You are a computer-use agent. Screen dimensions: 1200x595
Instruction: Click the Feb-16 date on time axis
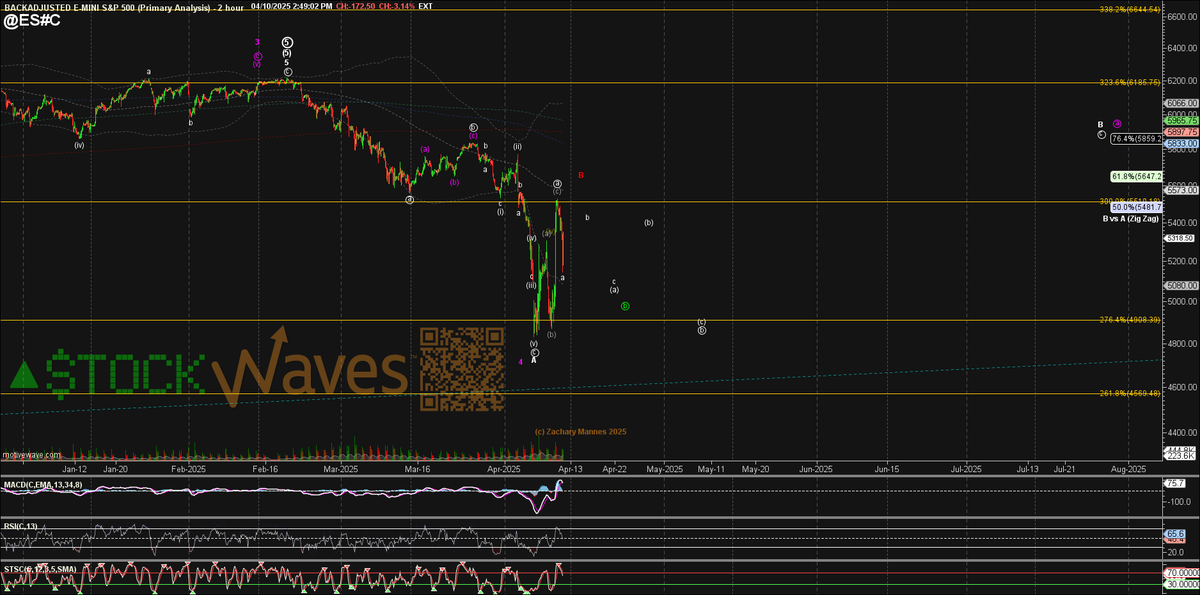point(265,467)
